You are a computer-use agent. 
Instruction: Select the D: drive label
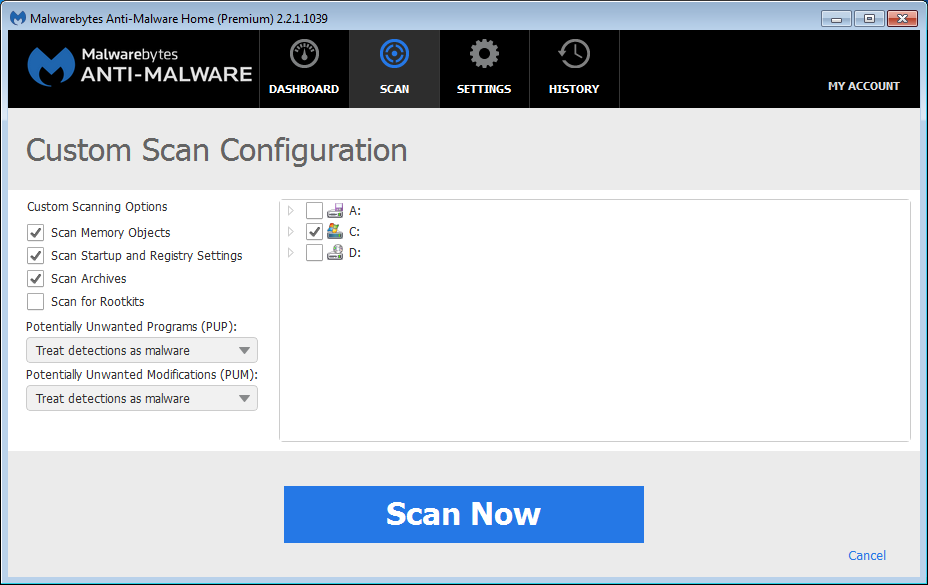pos(355,253)
